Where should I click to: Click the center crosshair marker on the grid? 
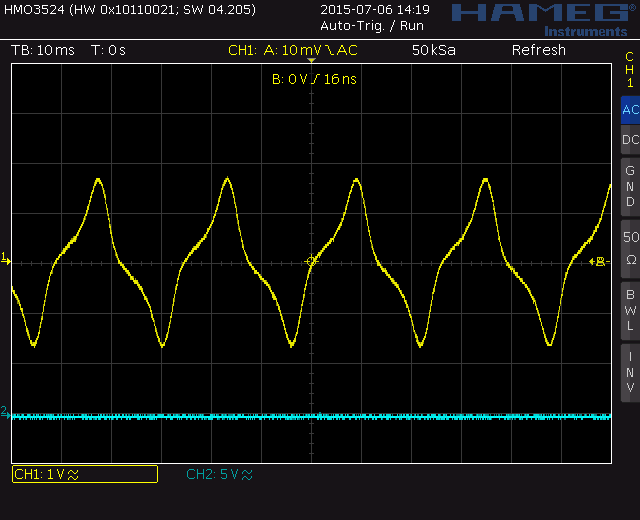click(x=312, y=261)
